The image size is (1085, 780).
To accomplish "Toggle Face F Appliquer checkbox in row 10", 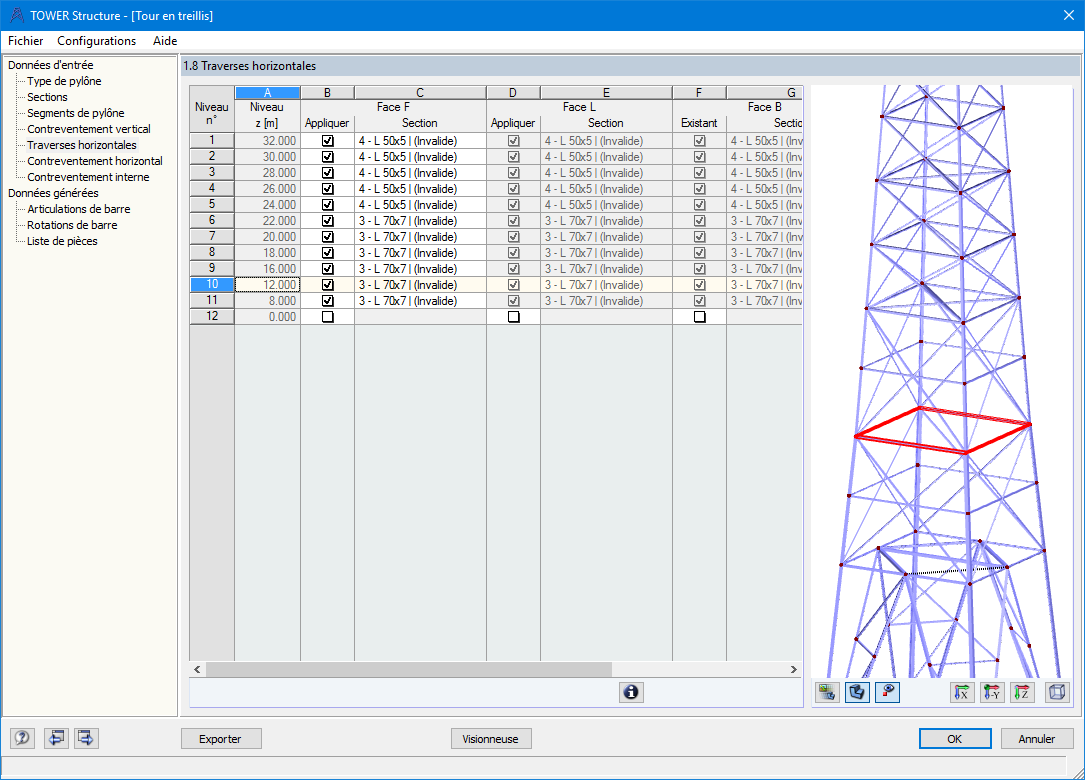I will 327,284.
